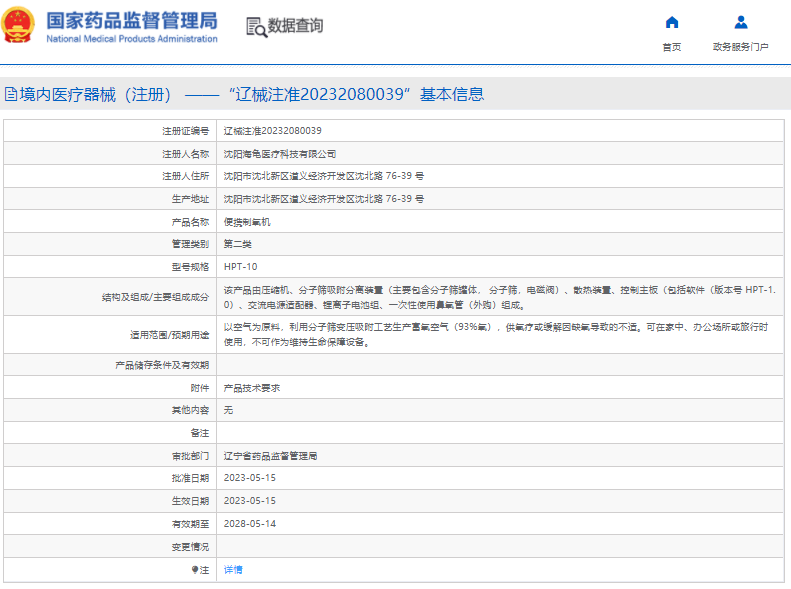Go to 首页 link
791x589 pixels.
click(x=671, y=47)
